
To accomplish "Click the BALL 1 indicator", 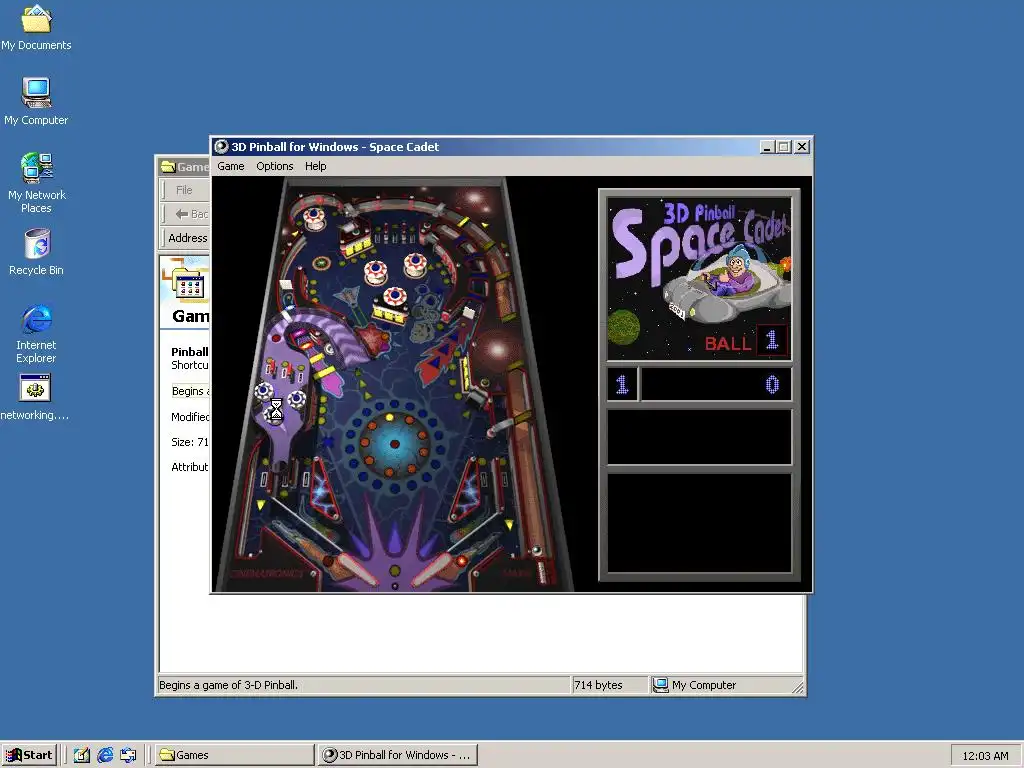I will tap(746, 342).
